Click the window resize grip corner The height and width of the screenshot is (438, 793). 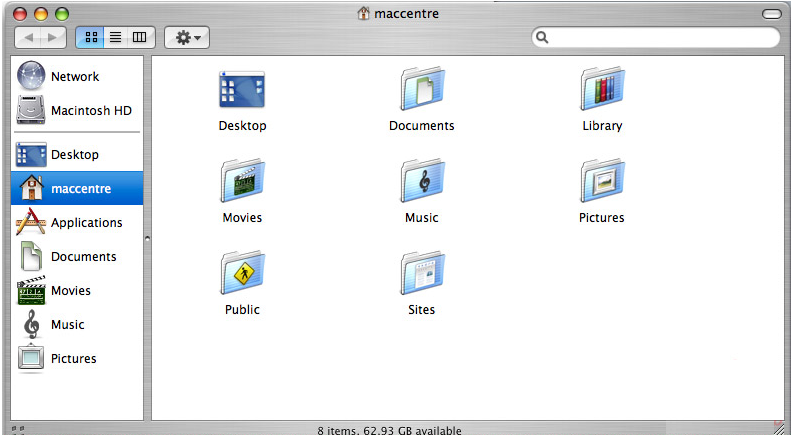tap(779, 428)
